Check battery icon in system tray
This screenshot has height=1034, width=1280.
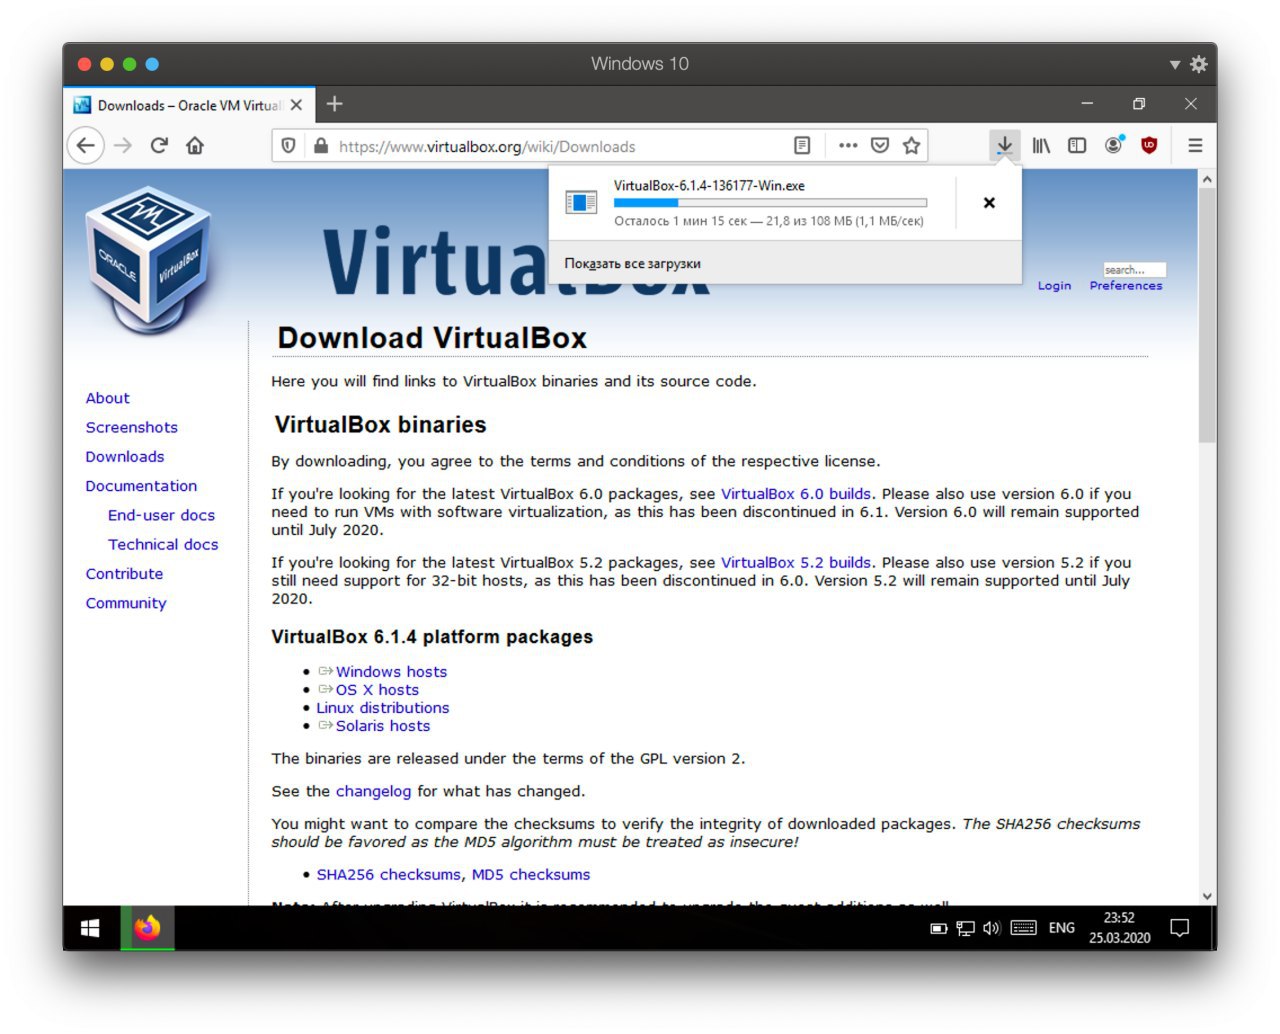pyautogui.click(x=939, y=928)
